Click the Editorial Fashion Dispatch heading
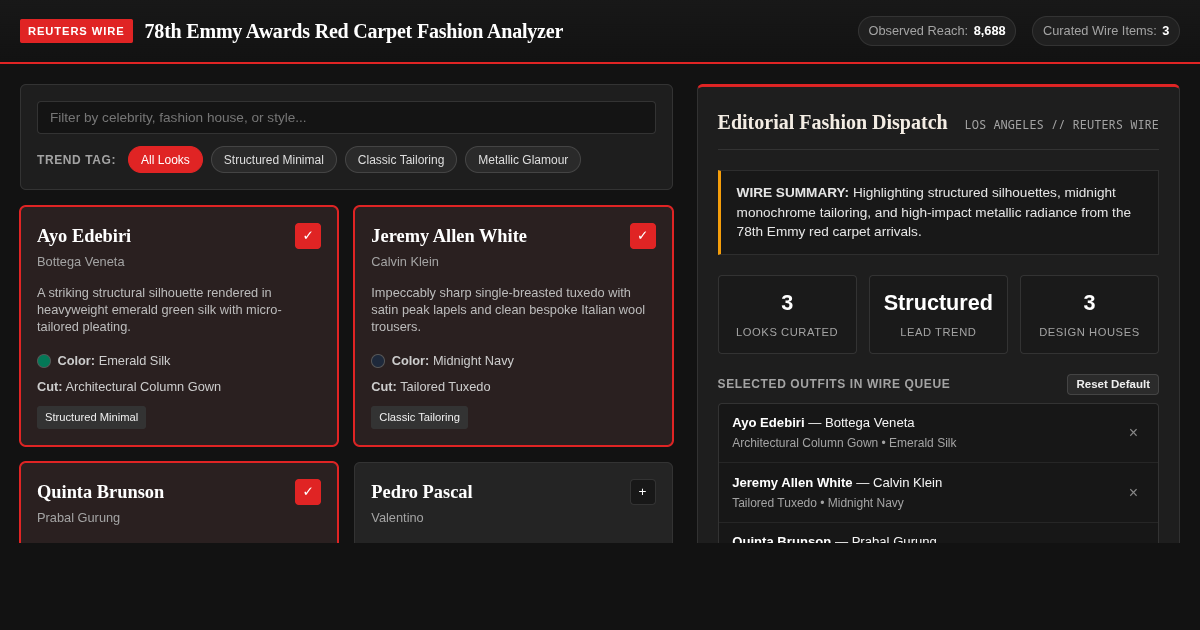Image resolution: width=1200 pixels, height=630 pixels. coord(832,122)
